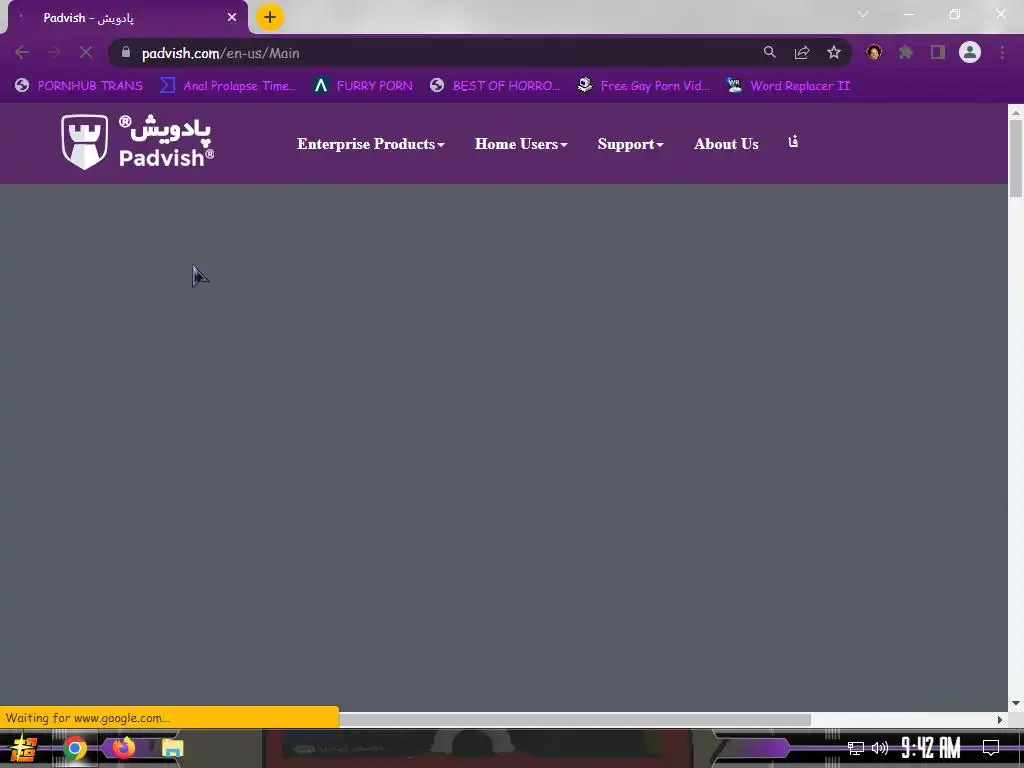Open the avatar extension icon

[874, 52]
